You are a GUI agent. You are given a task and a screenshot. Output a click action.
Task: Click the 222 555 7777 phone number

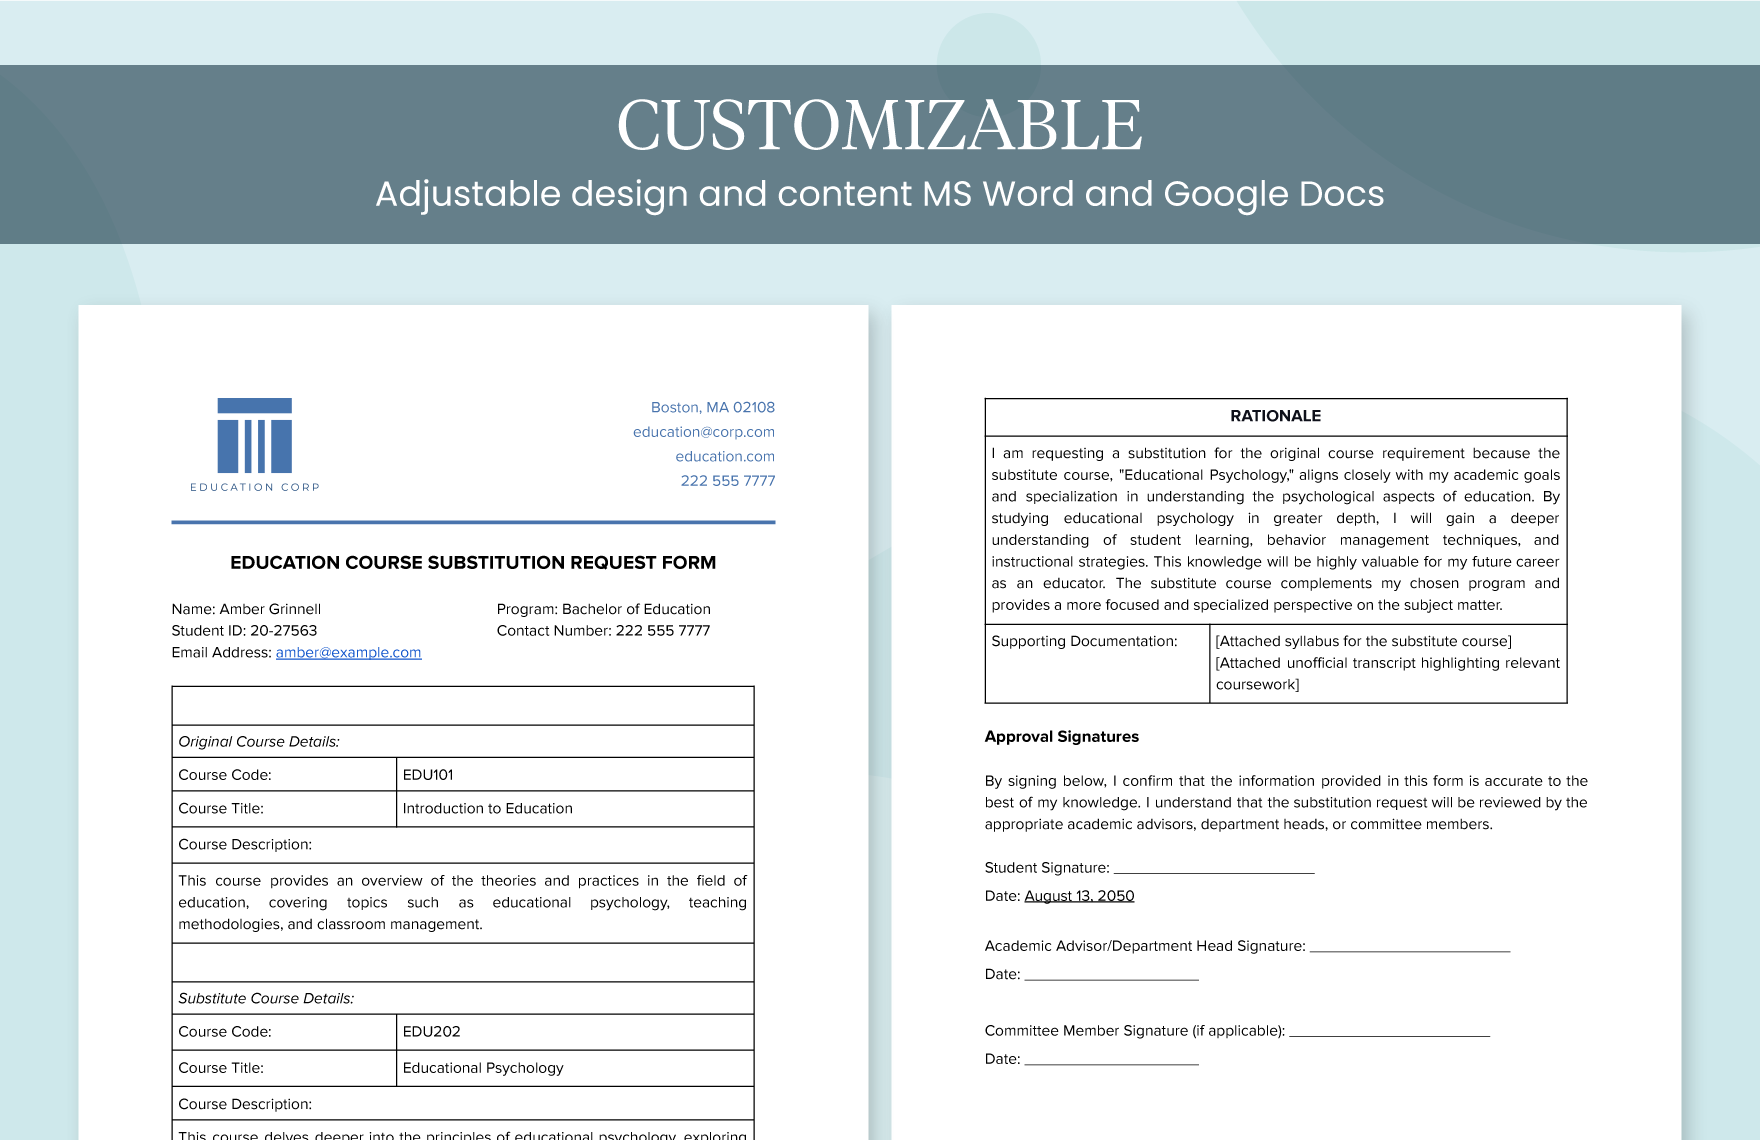727,481
